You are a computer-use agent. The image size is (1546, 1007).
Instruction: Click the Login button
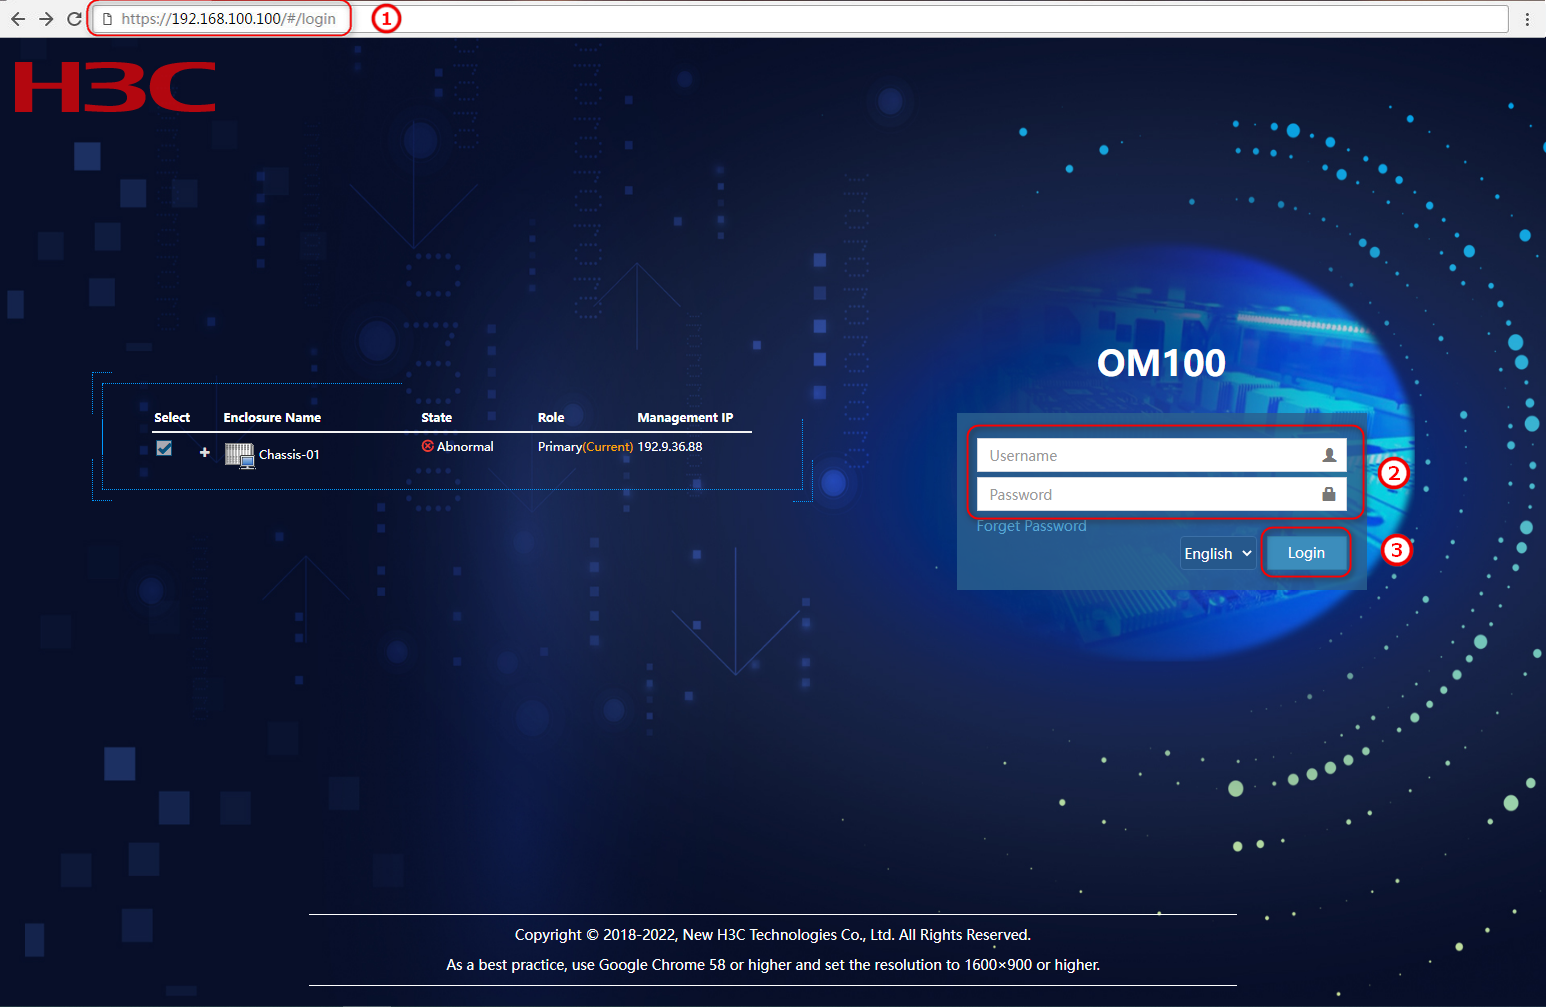1306,553
